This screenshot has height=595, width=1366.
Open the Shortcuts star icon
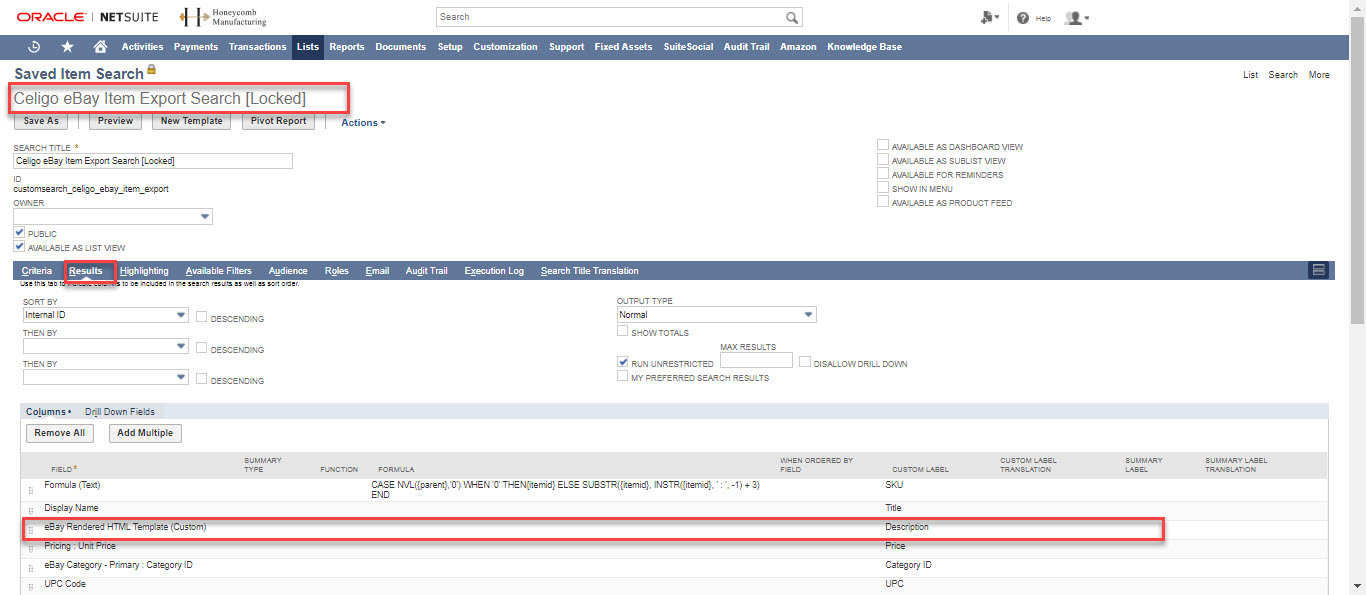pyautogui.click(x=67, y=47)
